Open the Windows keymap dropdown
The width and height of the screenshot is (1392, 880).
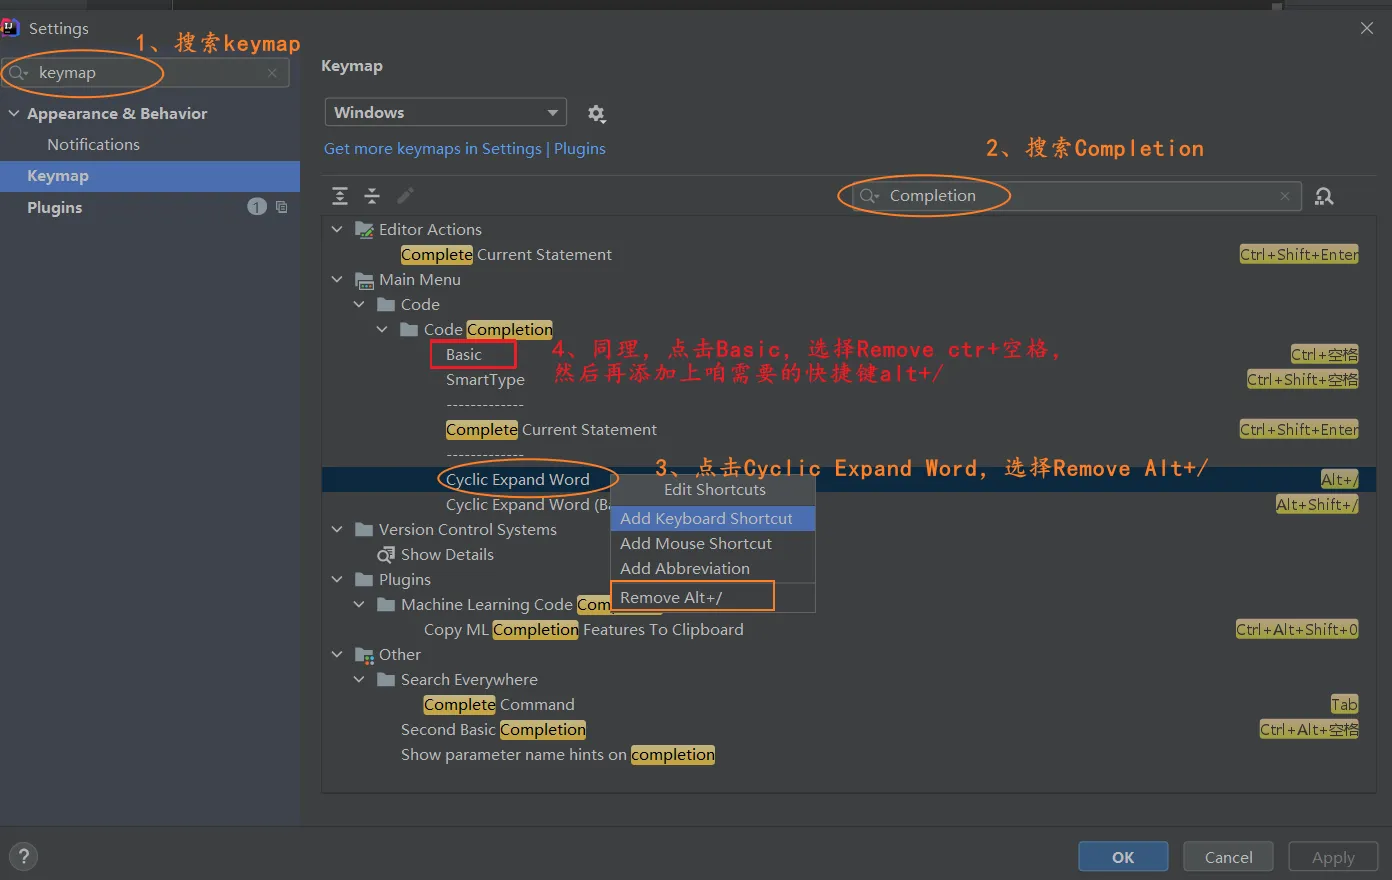446,112
